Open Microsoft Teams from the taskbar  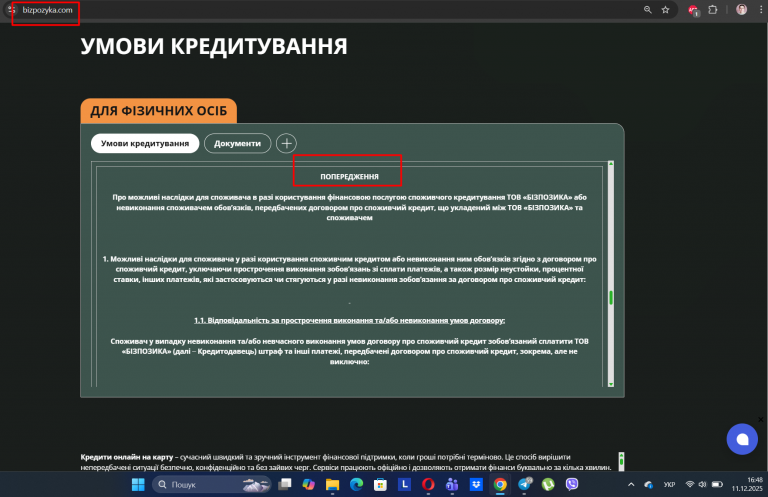point(452,485)
